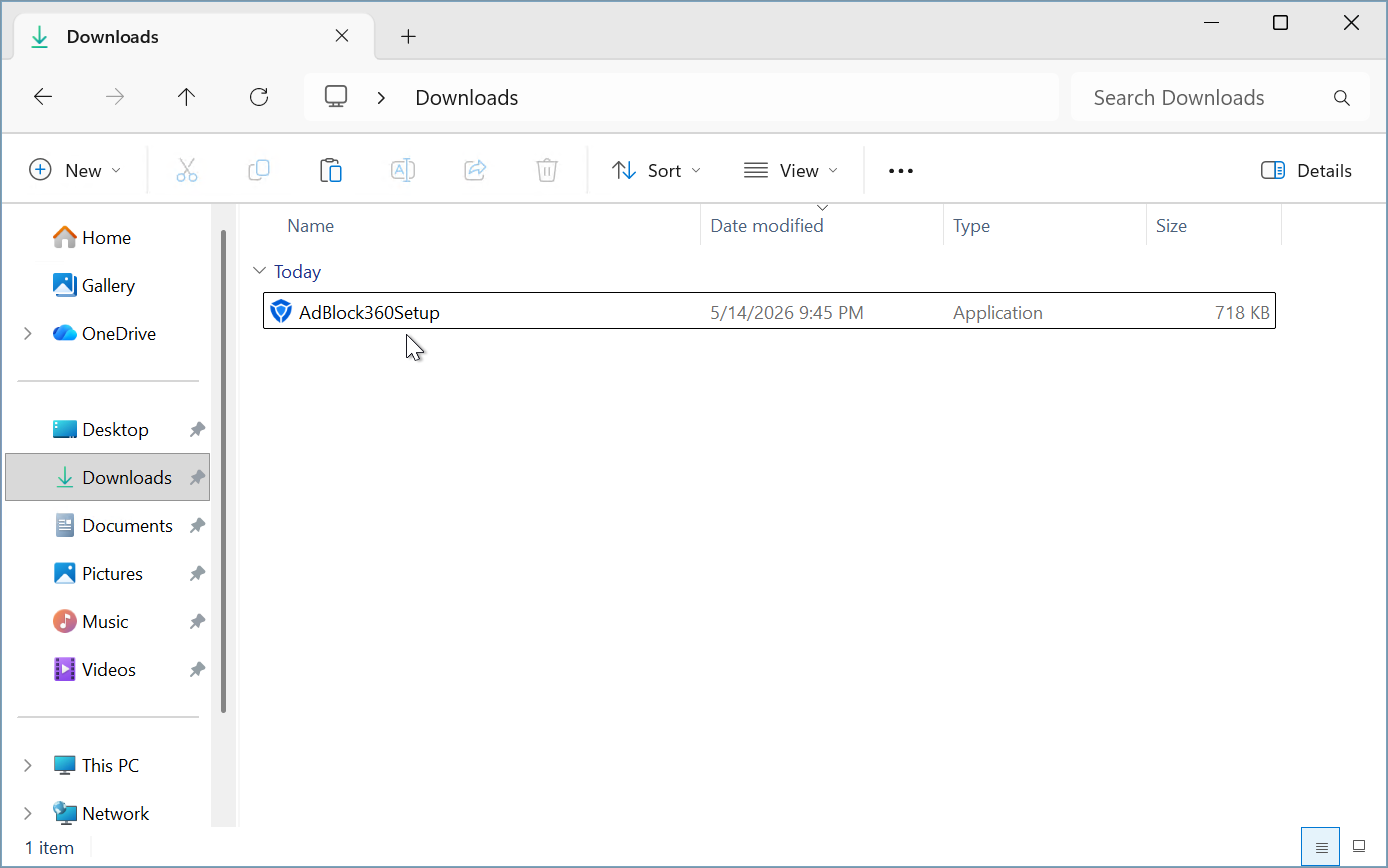
Task: Collapse the Today group
Action: click(x=260, y=271)
